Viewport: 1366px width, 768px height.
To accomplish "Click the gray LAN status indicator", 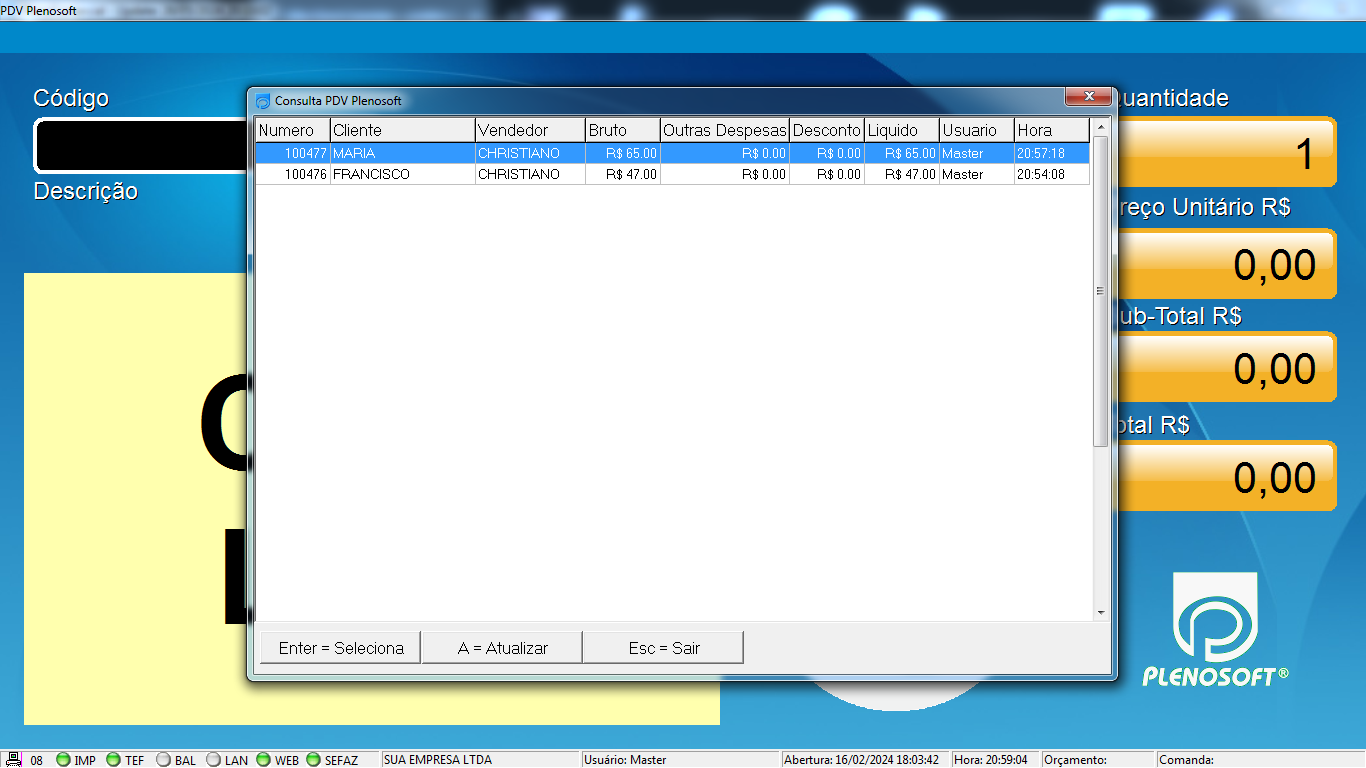I will (213, 760).
